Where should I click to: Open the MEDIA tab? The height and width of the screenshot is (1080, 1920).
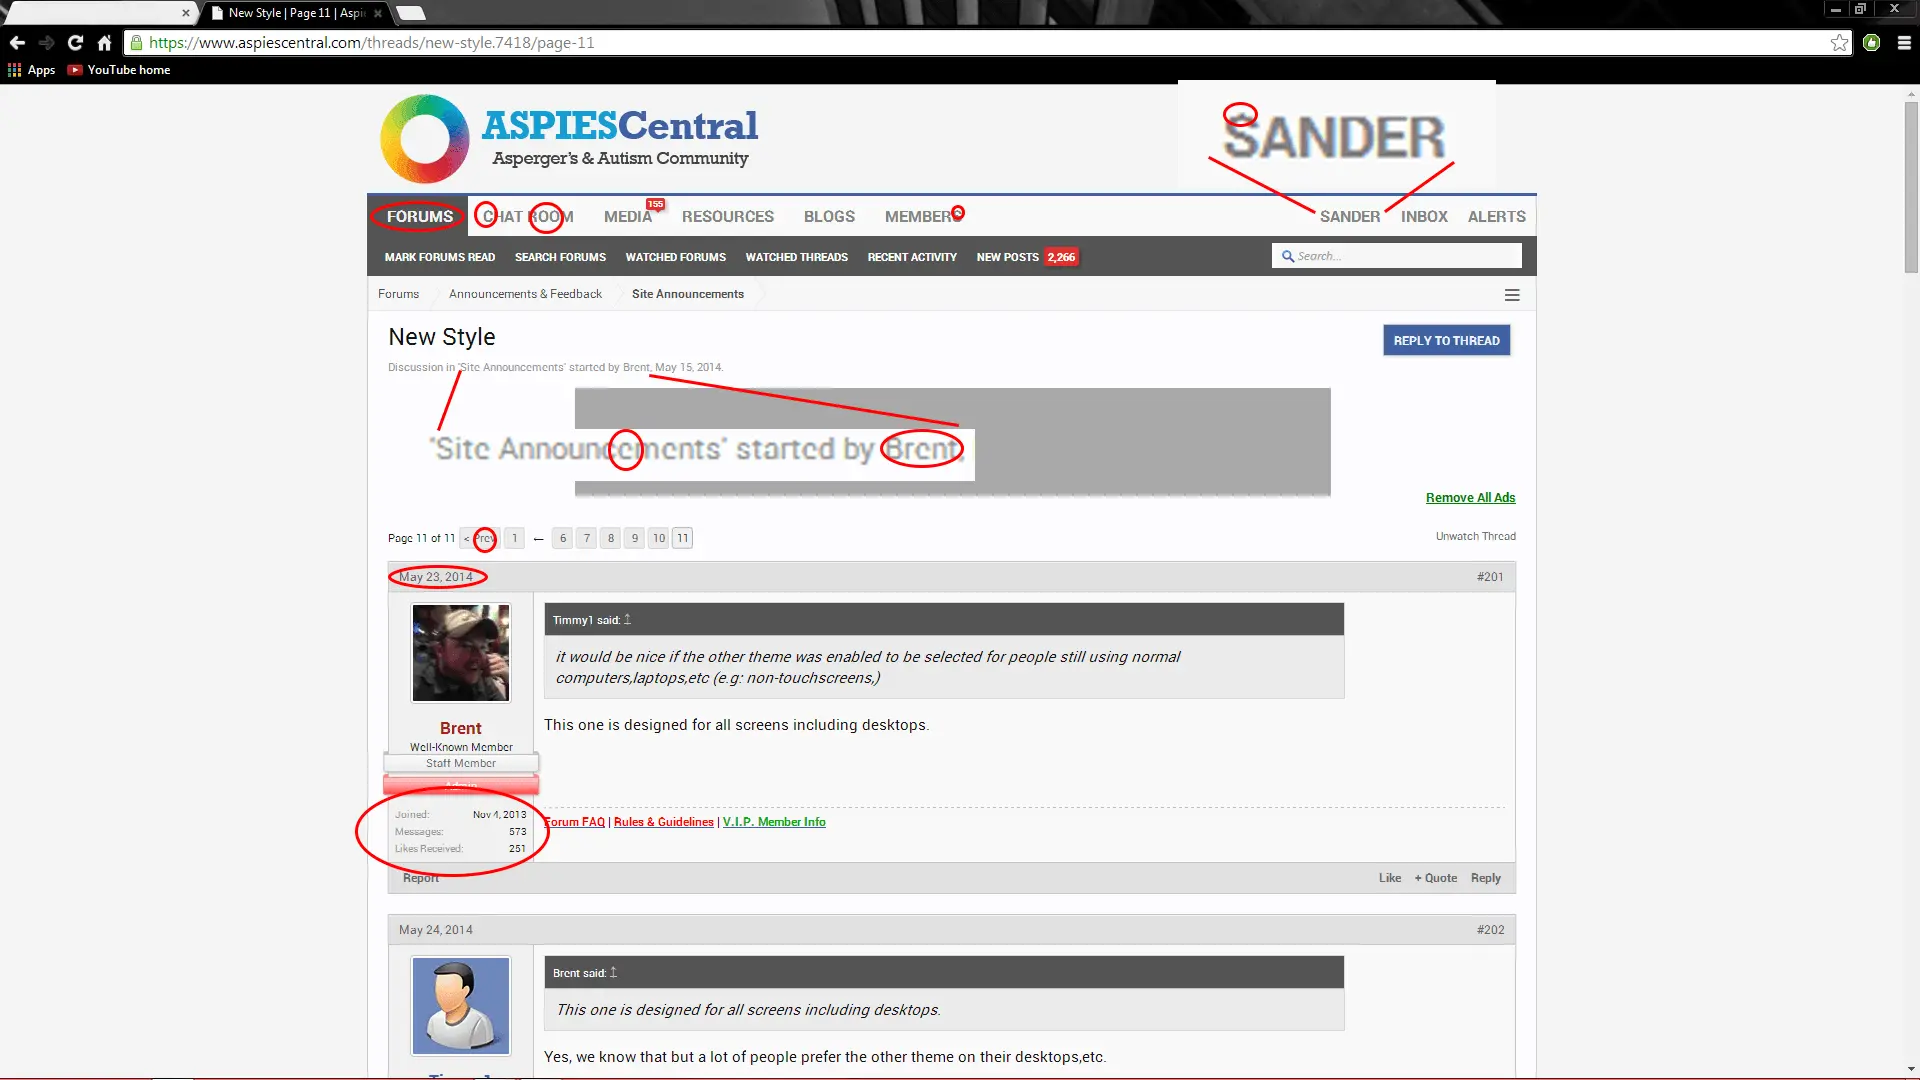pos(628,216)
